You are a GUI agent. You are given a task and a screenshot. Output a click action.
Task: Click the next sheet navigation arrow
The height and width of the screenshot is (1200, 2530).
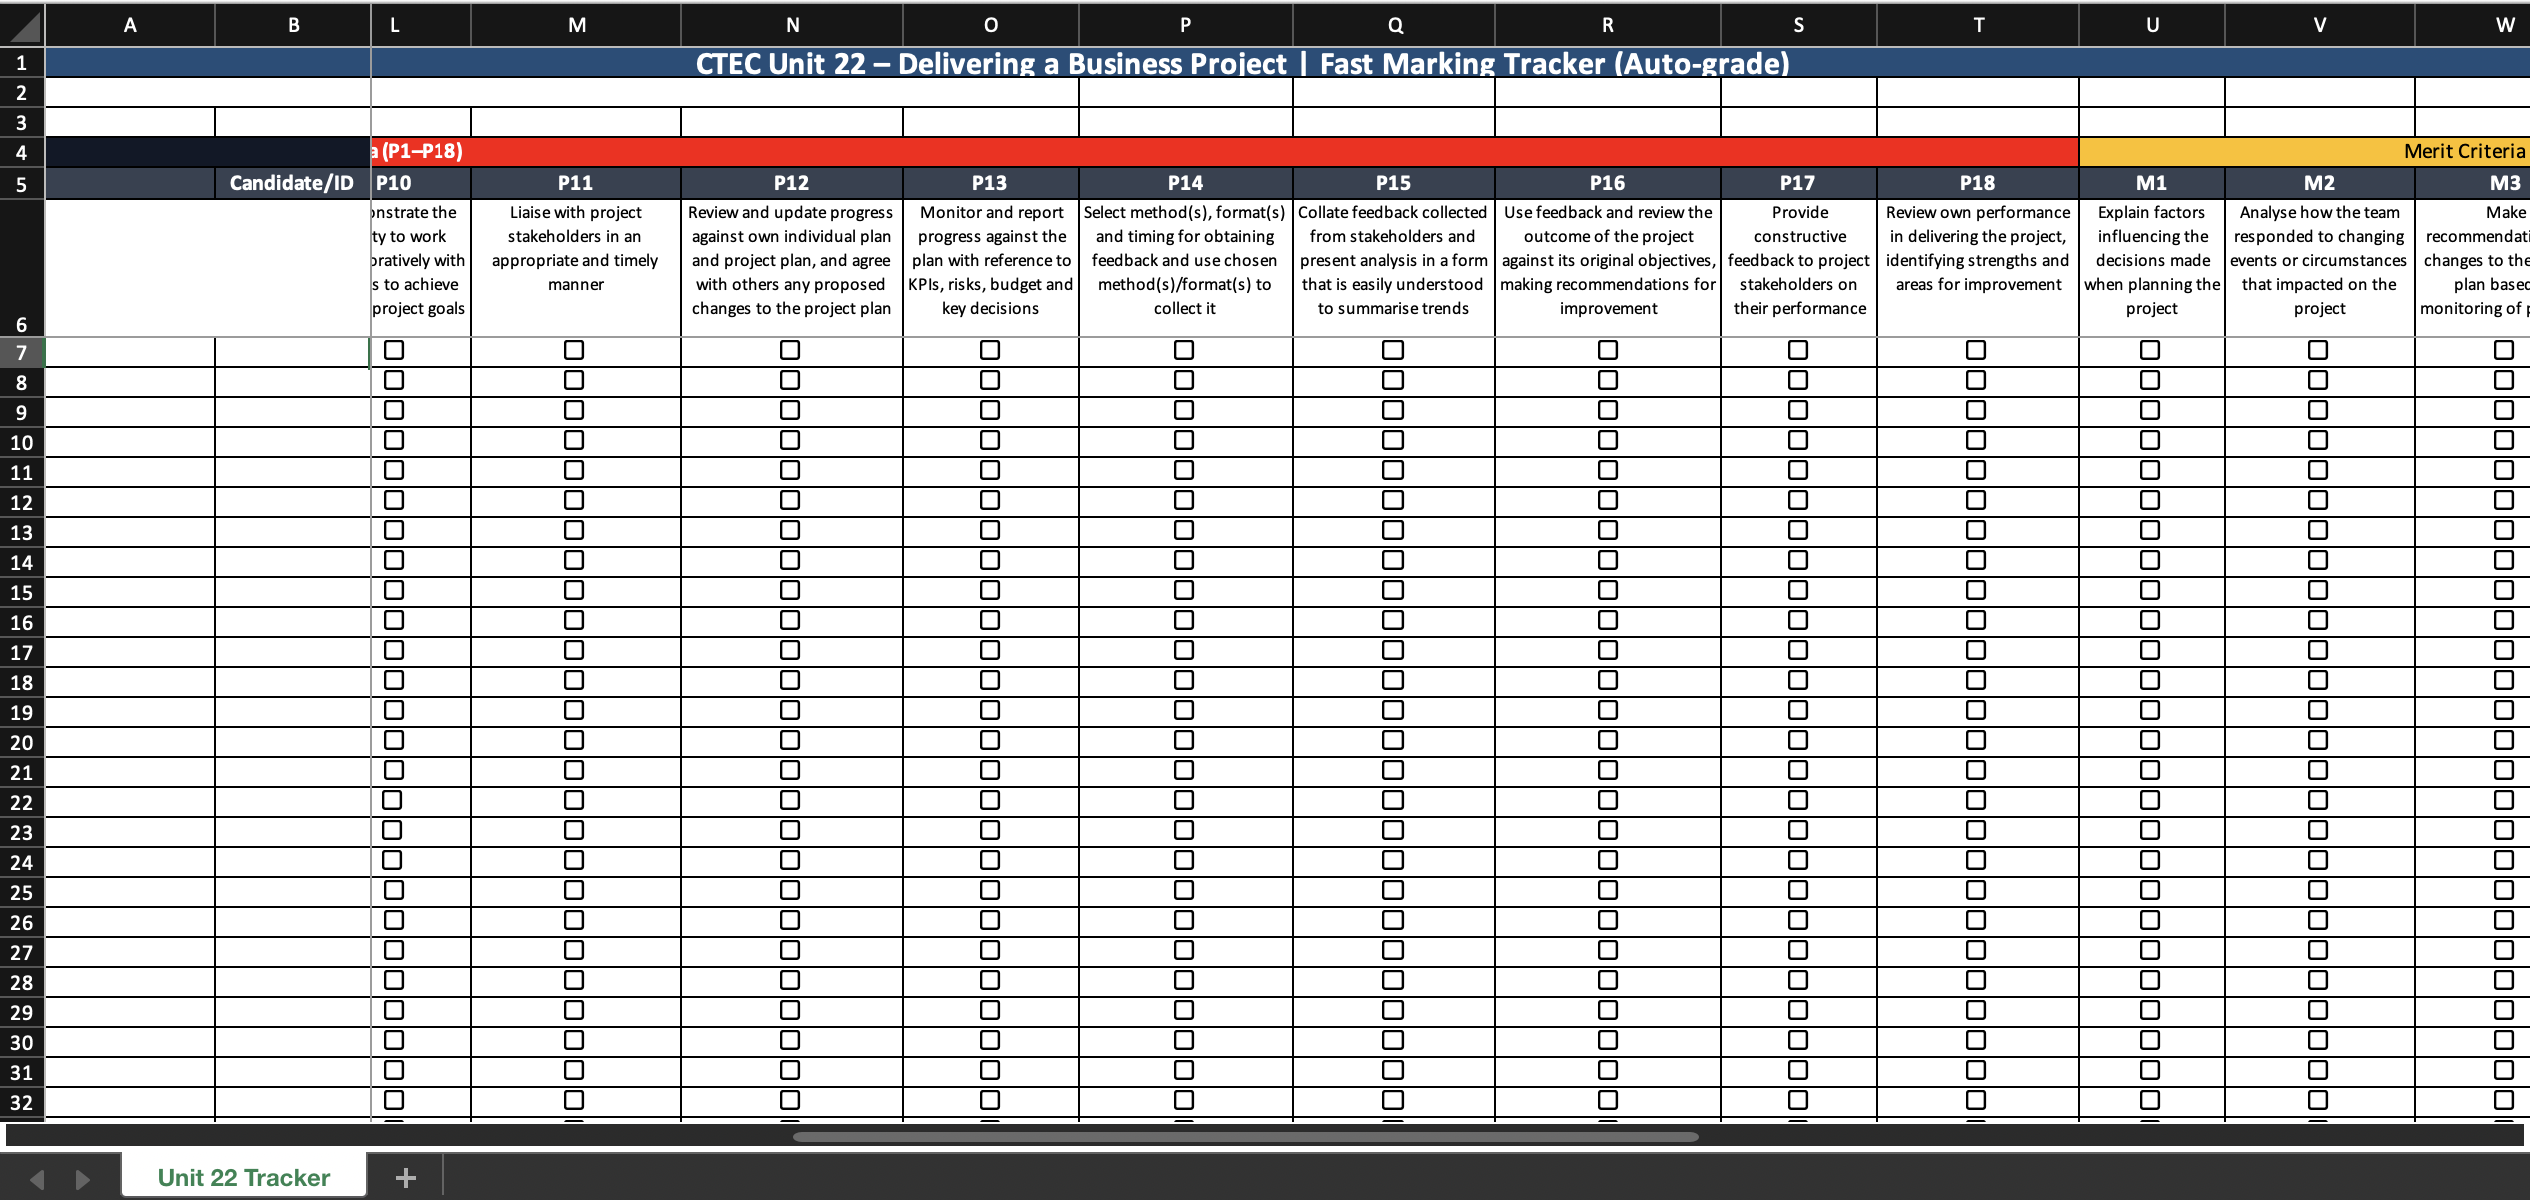[83, 1179]
